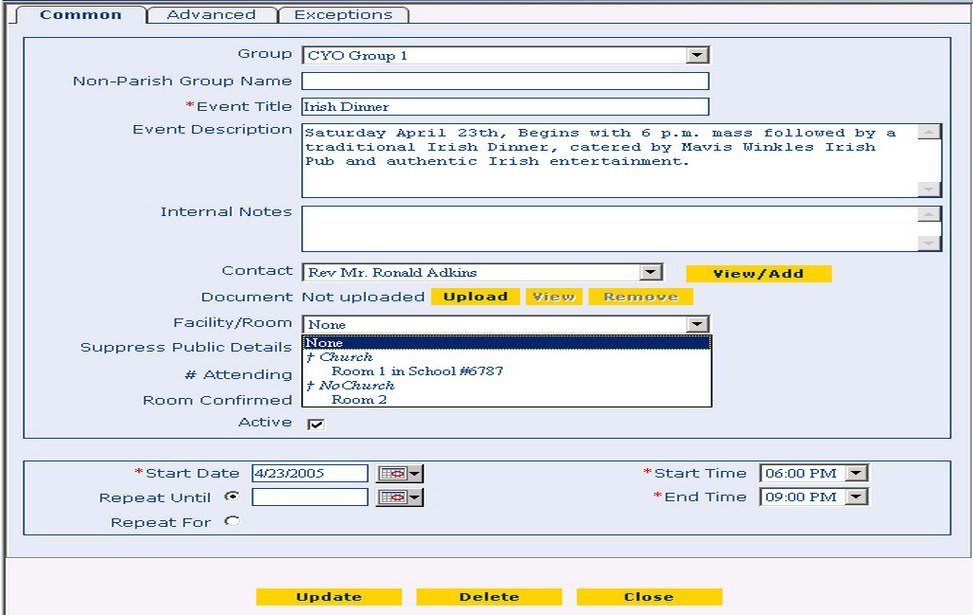Click the Update button
973x615 pixels.
[x=330, y=596]
